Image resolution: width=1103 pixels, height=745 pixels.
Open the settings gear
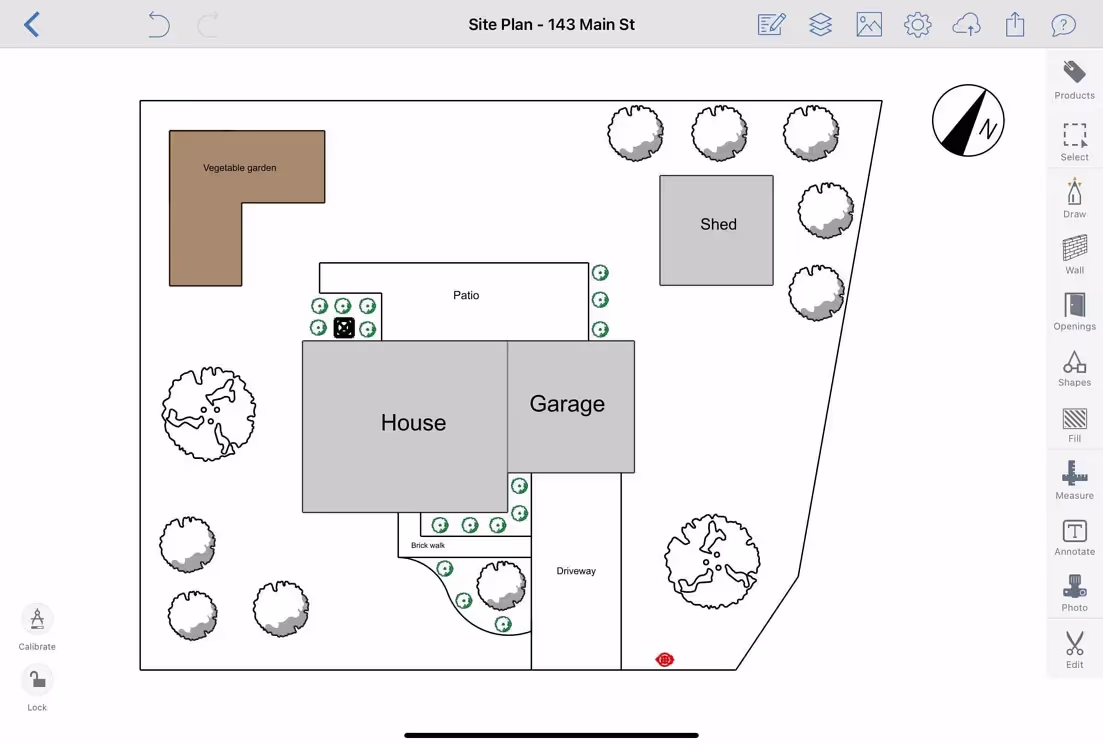[917, 25]
